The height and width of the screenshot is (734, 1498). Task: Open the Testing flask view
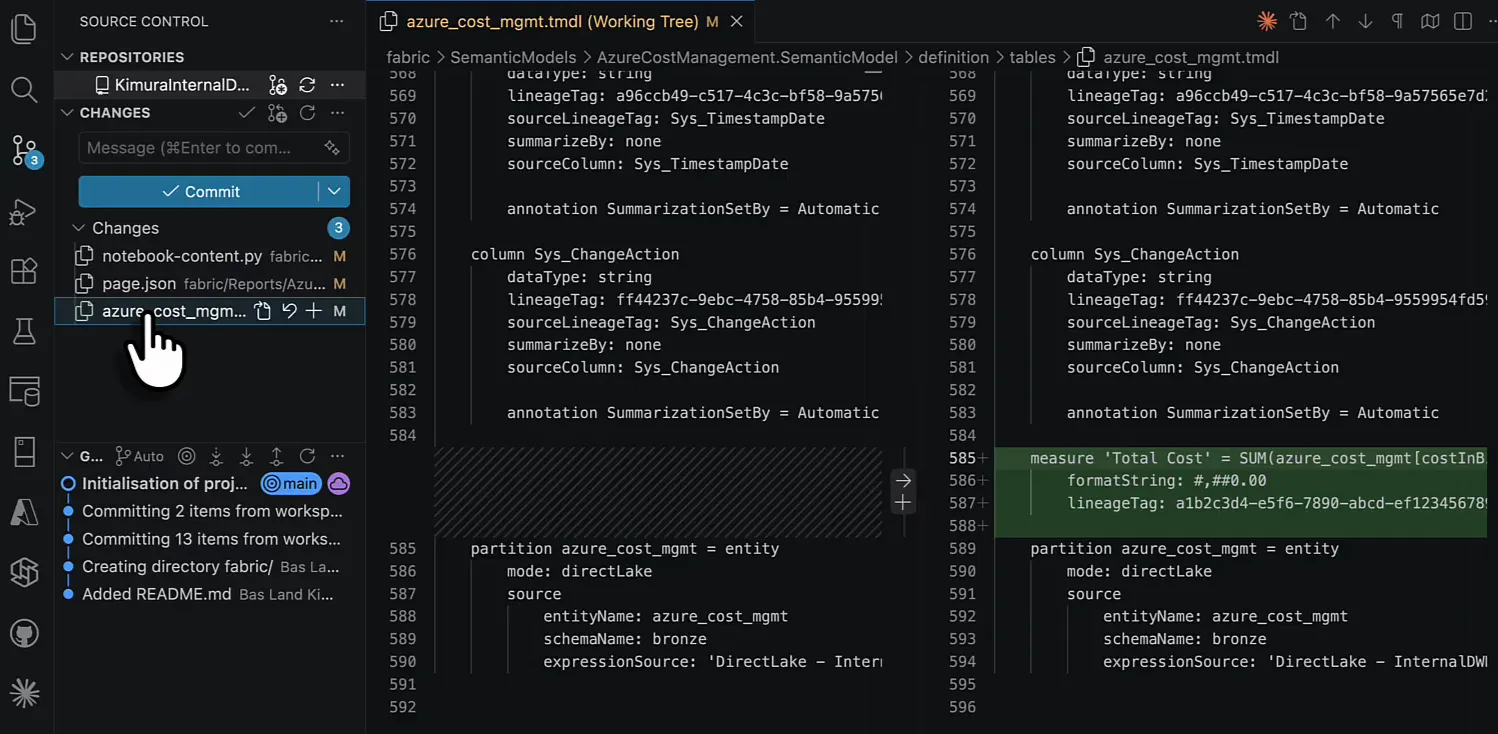pos(24,331)
